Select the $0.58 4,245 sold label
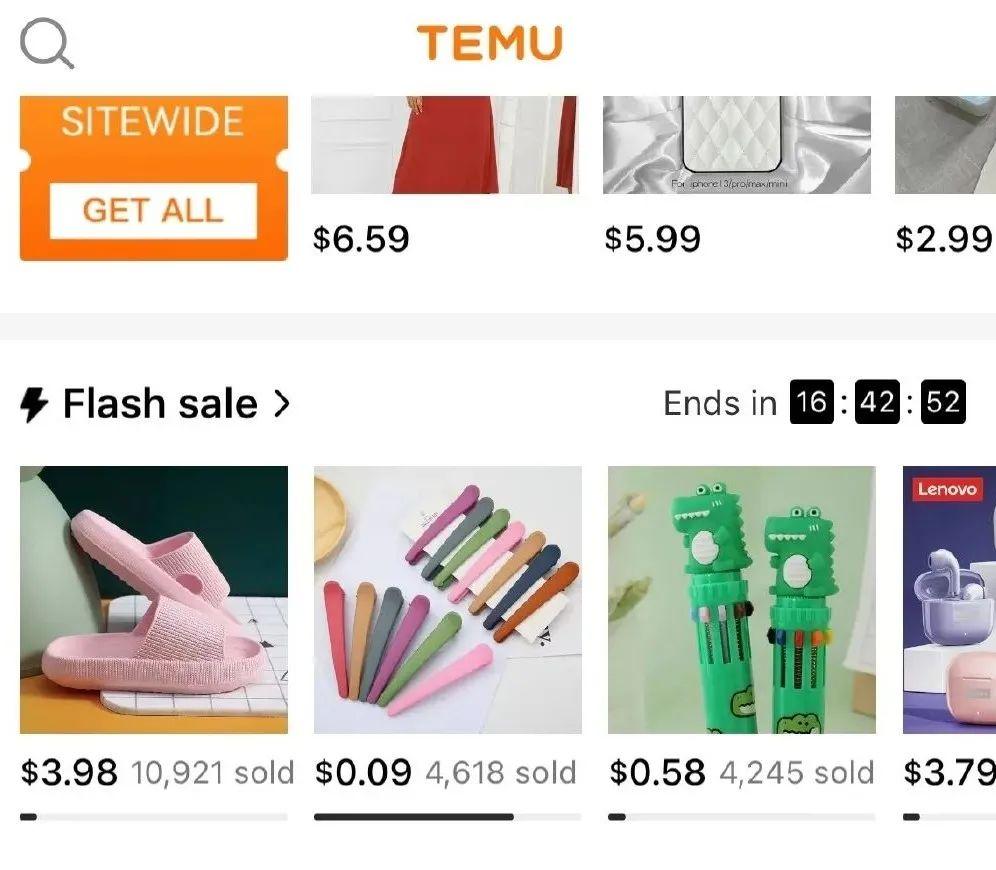Screen dimensions: 996x870 click(742, 773)
